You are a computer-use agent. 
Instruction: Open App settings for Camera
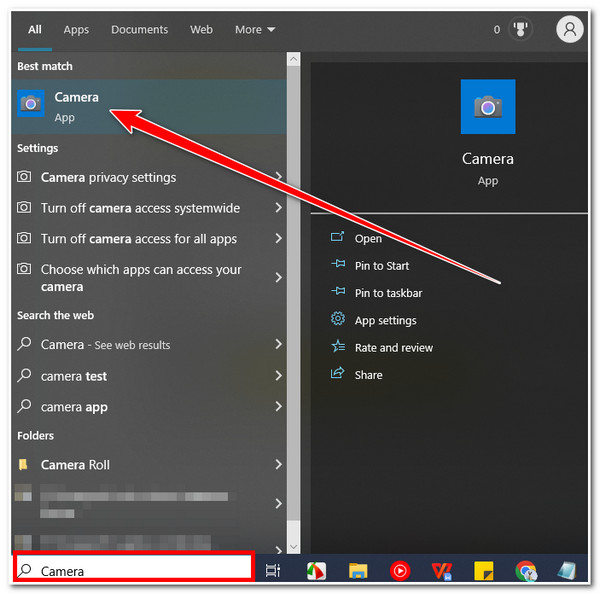[385, 320]
